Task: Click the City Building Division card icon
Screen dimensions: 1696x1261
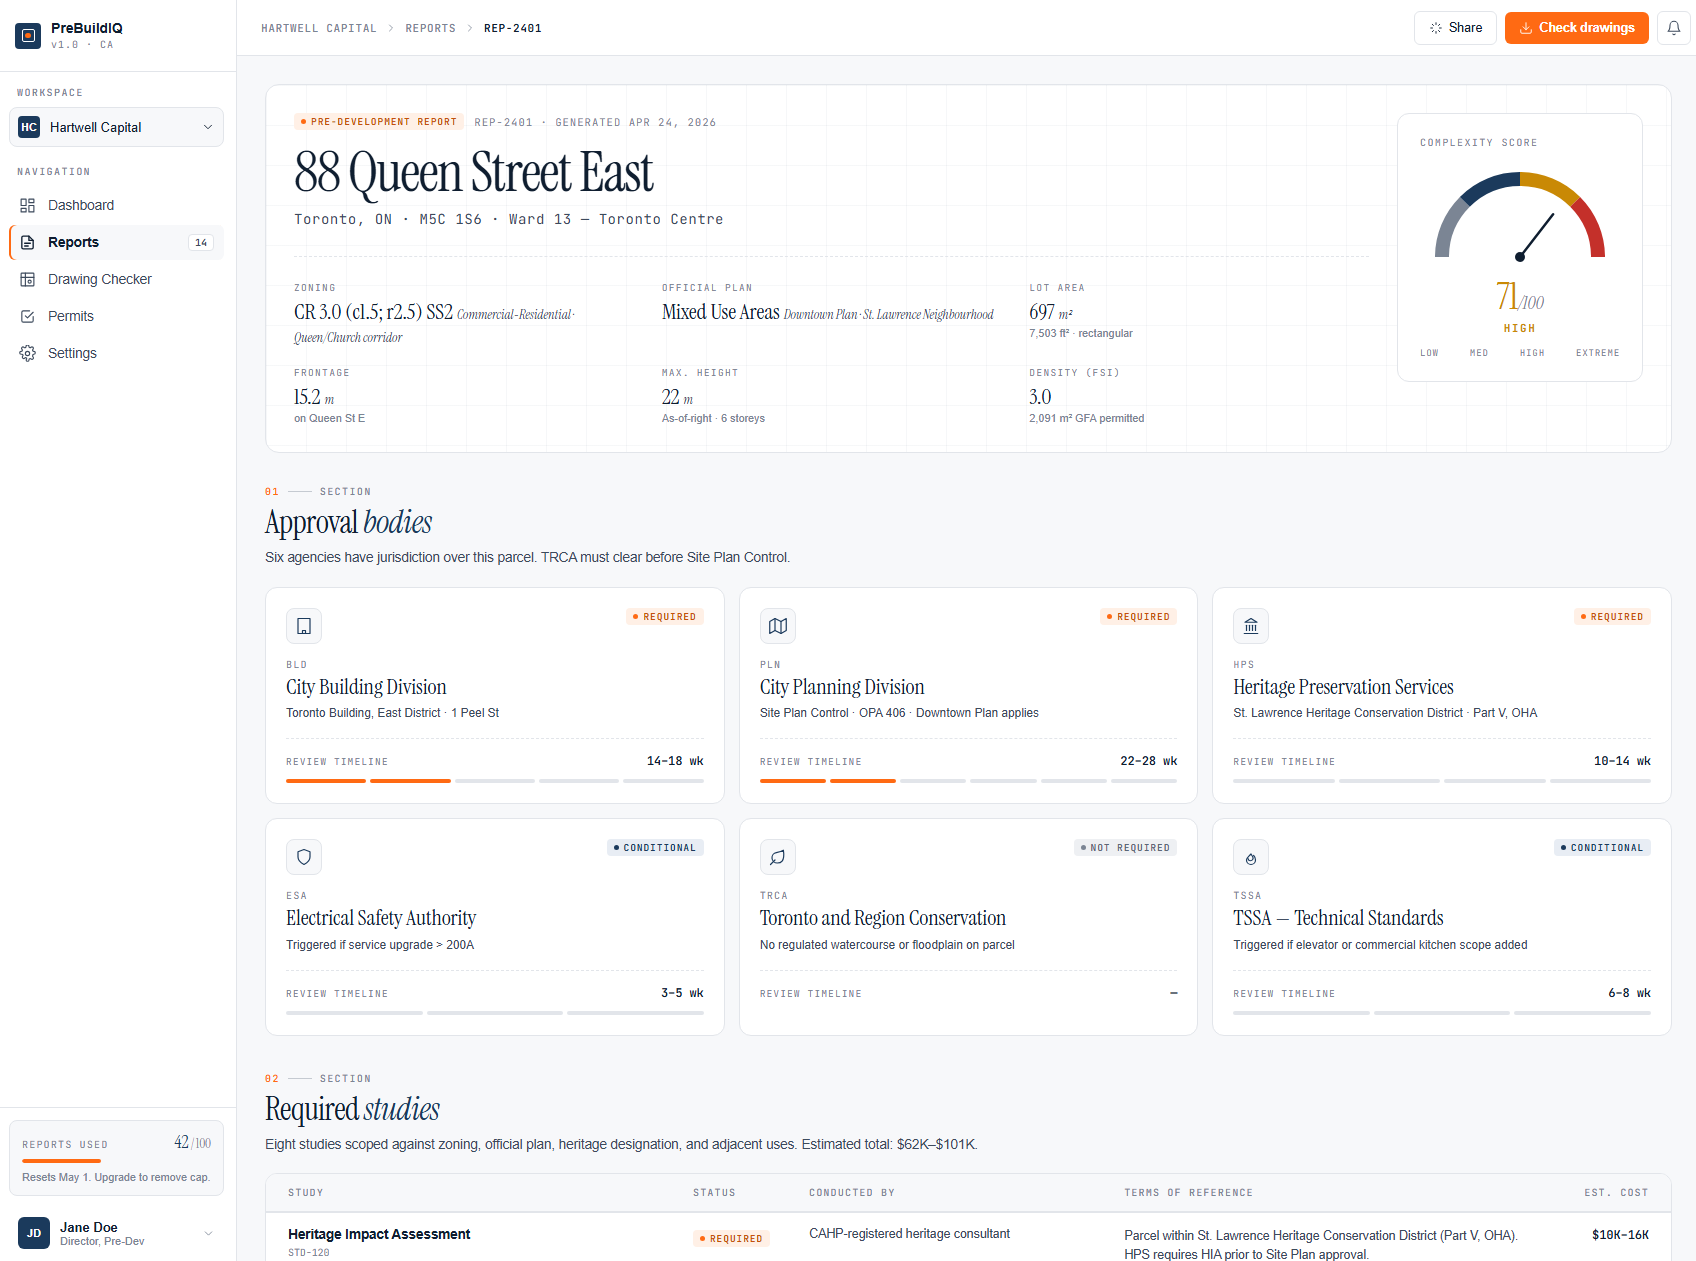Action: pyautogui.click(x=304, y=626)
